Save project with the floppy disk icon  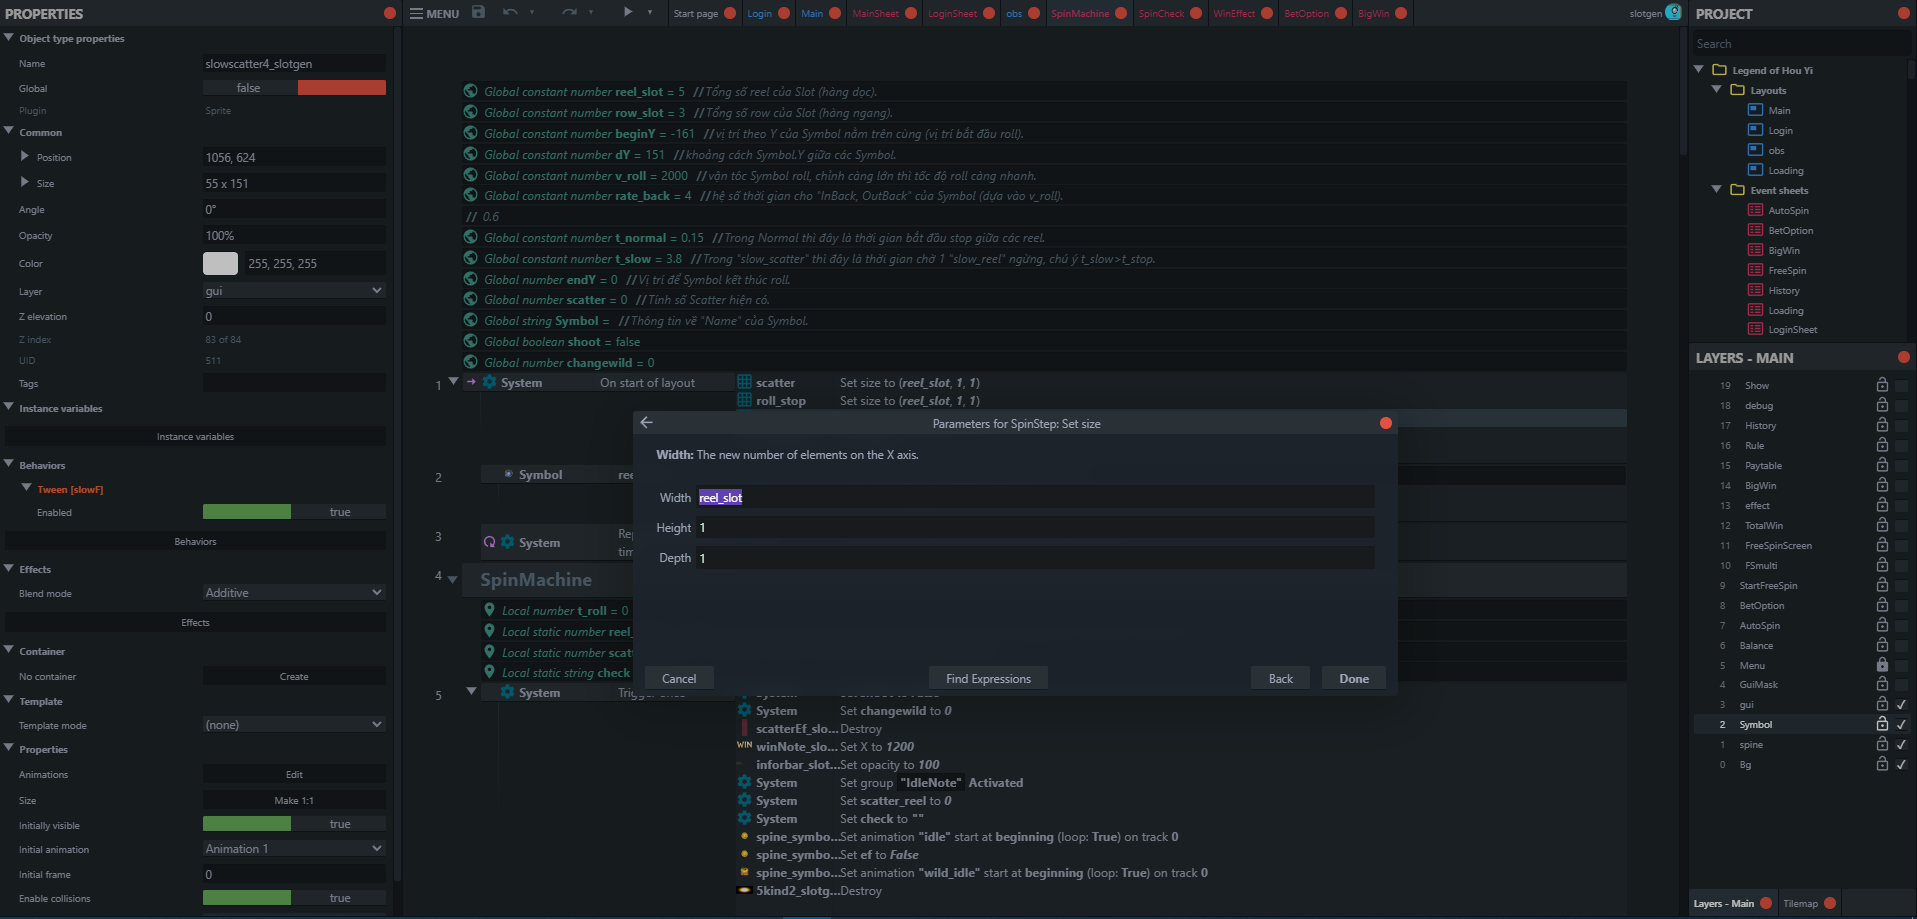pos(478,12)
